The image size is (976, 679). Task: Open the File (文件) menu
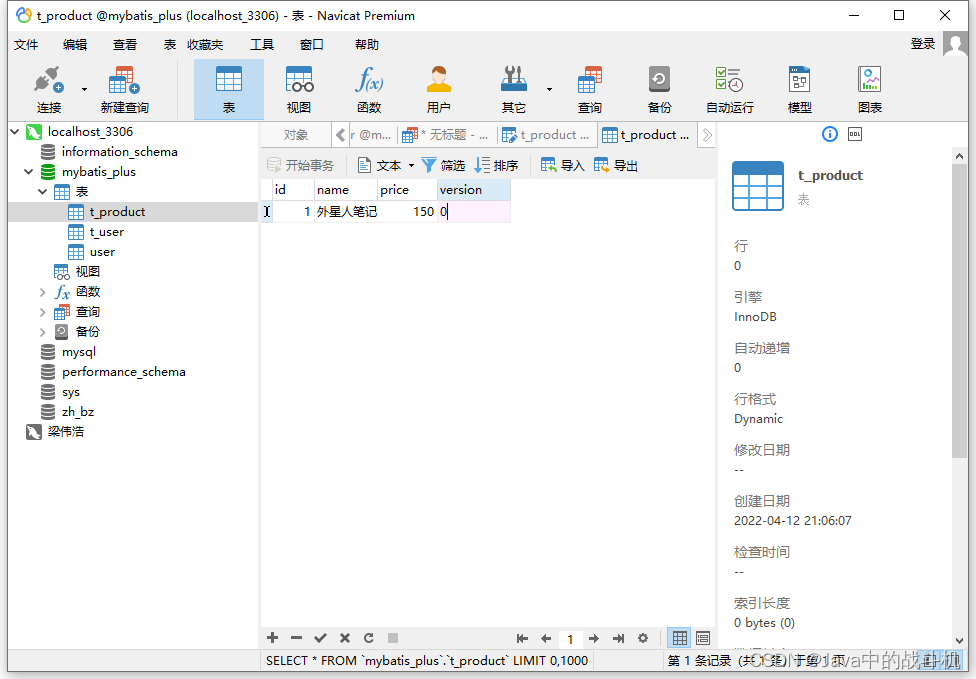coord(26,45)
